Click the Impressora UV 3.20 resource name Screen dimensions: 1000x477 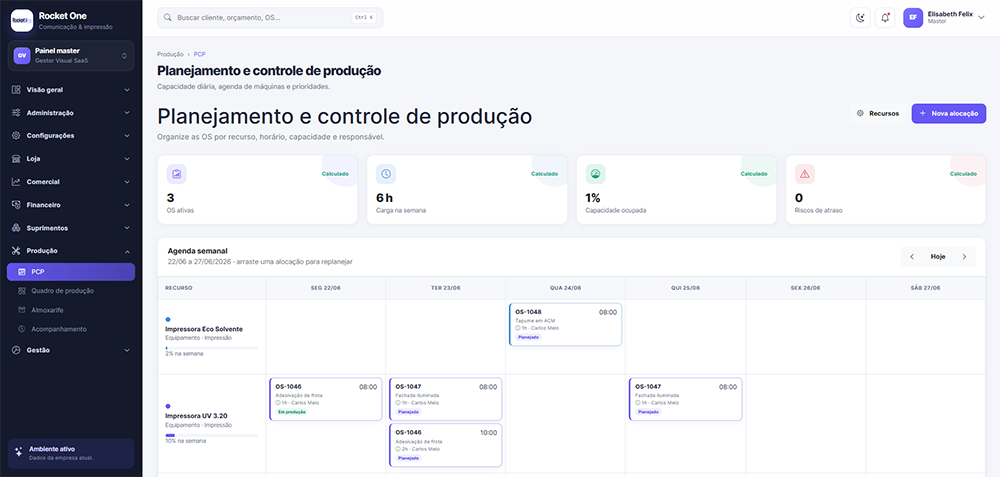196,416
